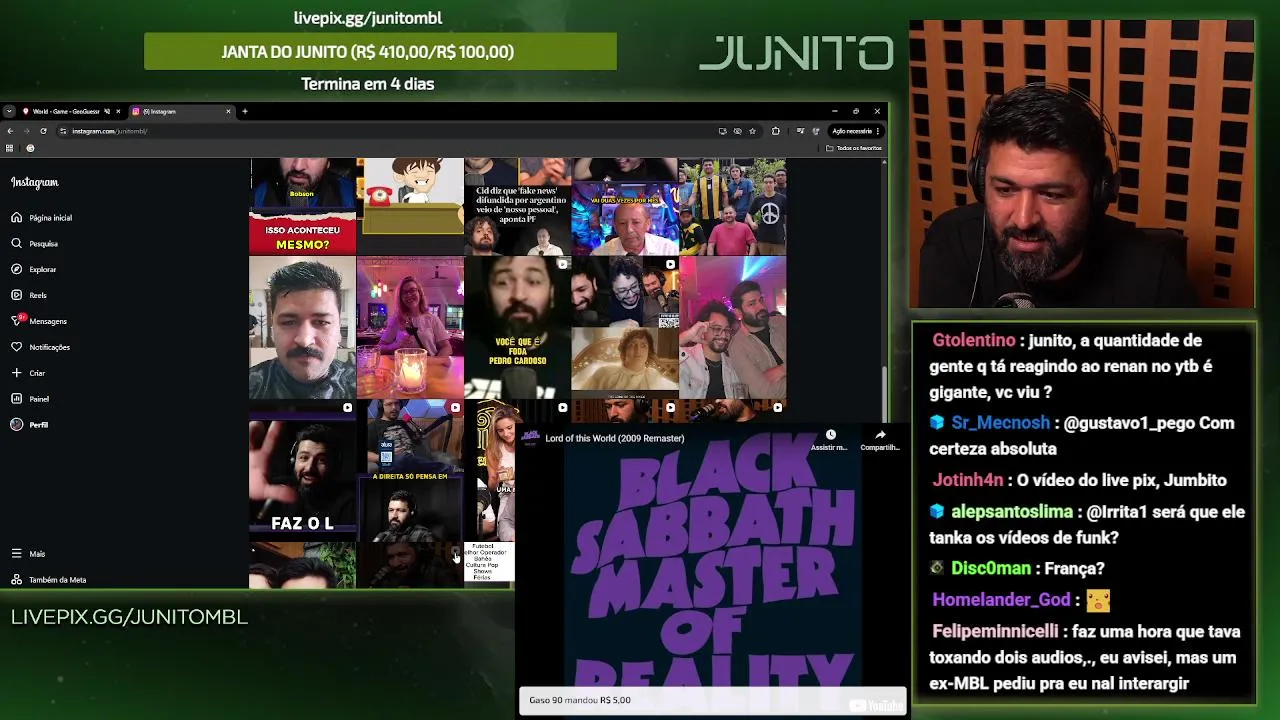
Task: Open 'ISSO ACONTECEU MESMO?' post thumbnail
Action: [x=302, y=205]
